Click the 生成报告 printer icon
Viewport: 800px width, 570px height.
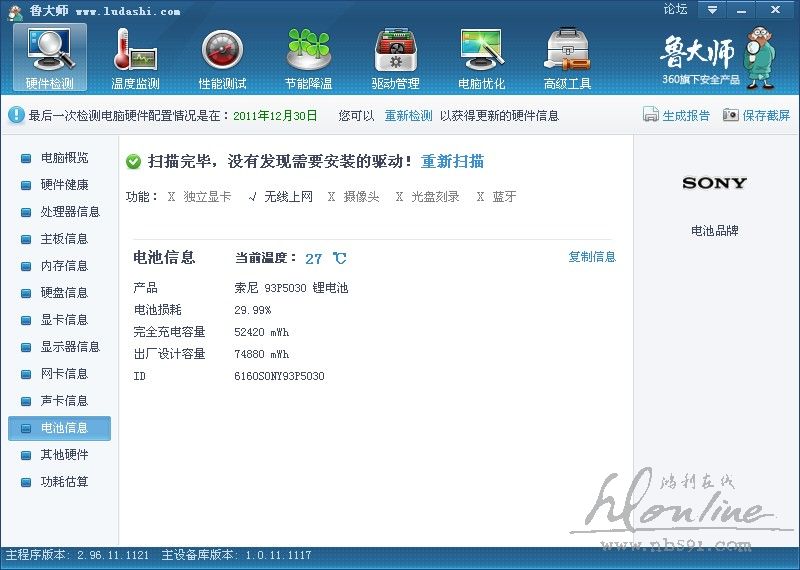point(651,114)
